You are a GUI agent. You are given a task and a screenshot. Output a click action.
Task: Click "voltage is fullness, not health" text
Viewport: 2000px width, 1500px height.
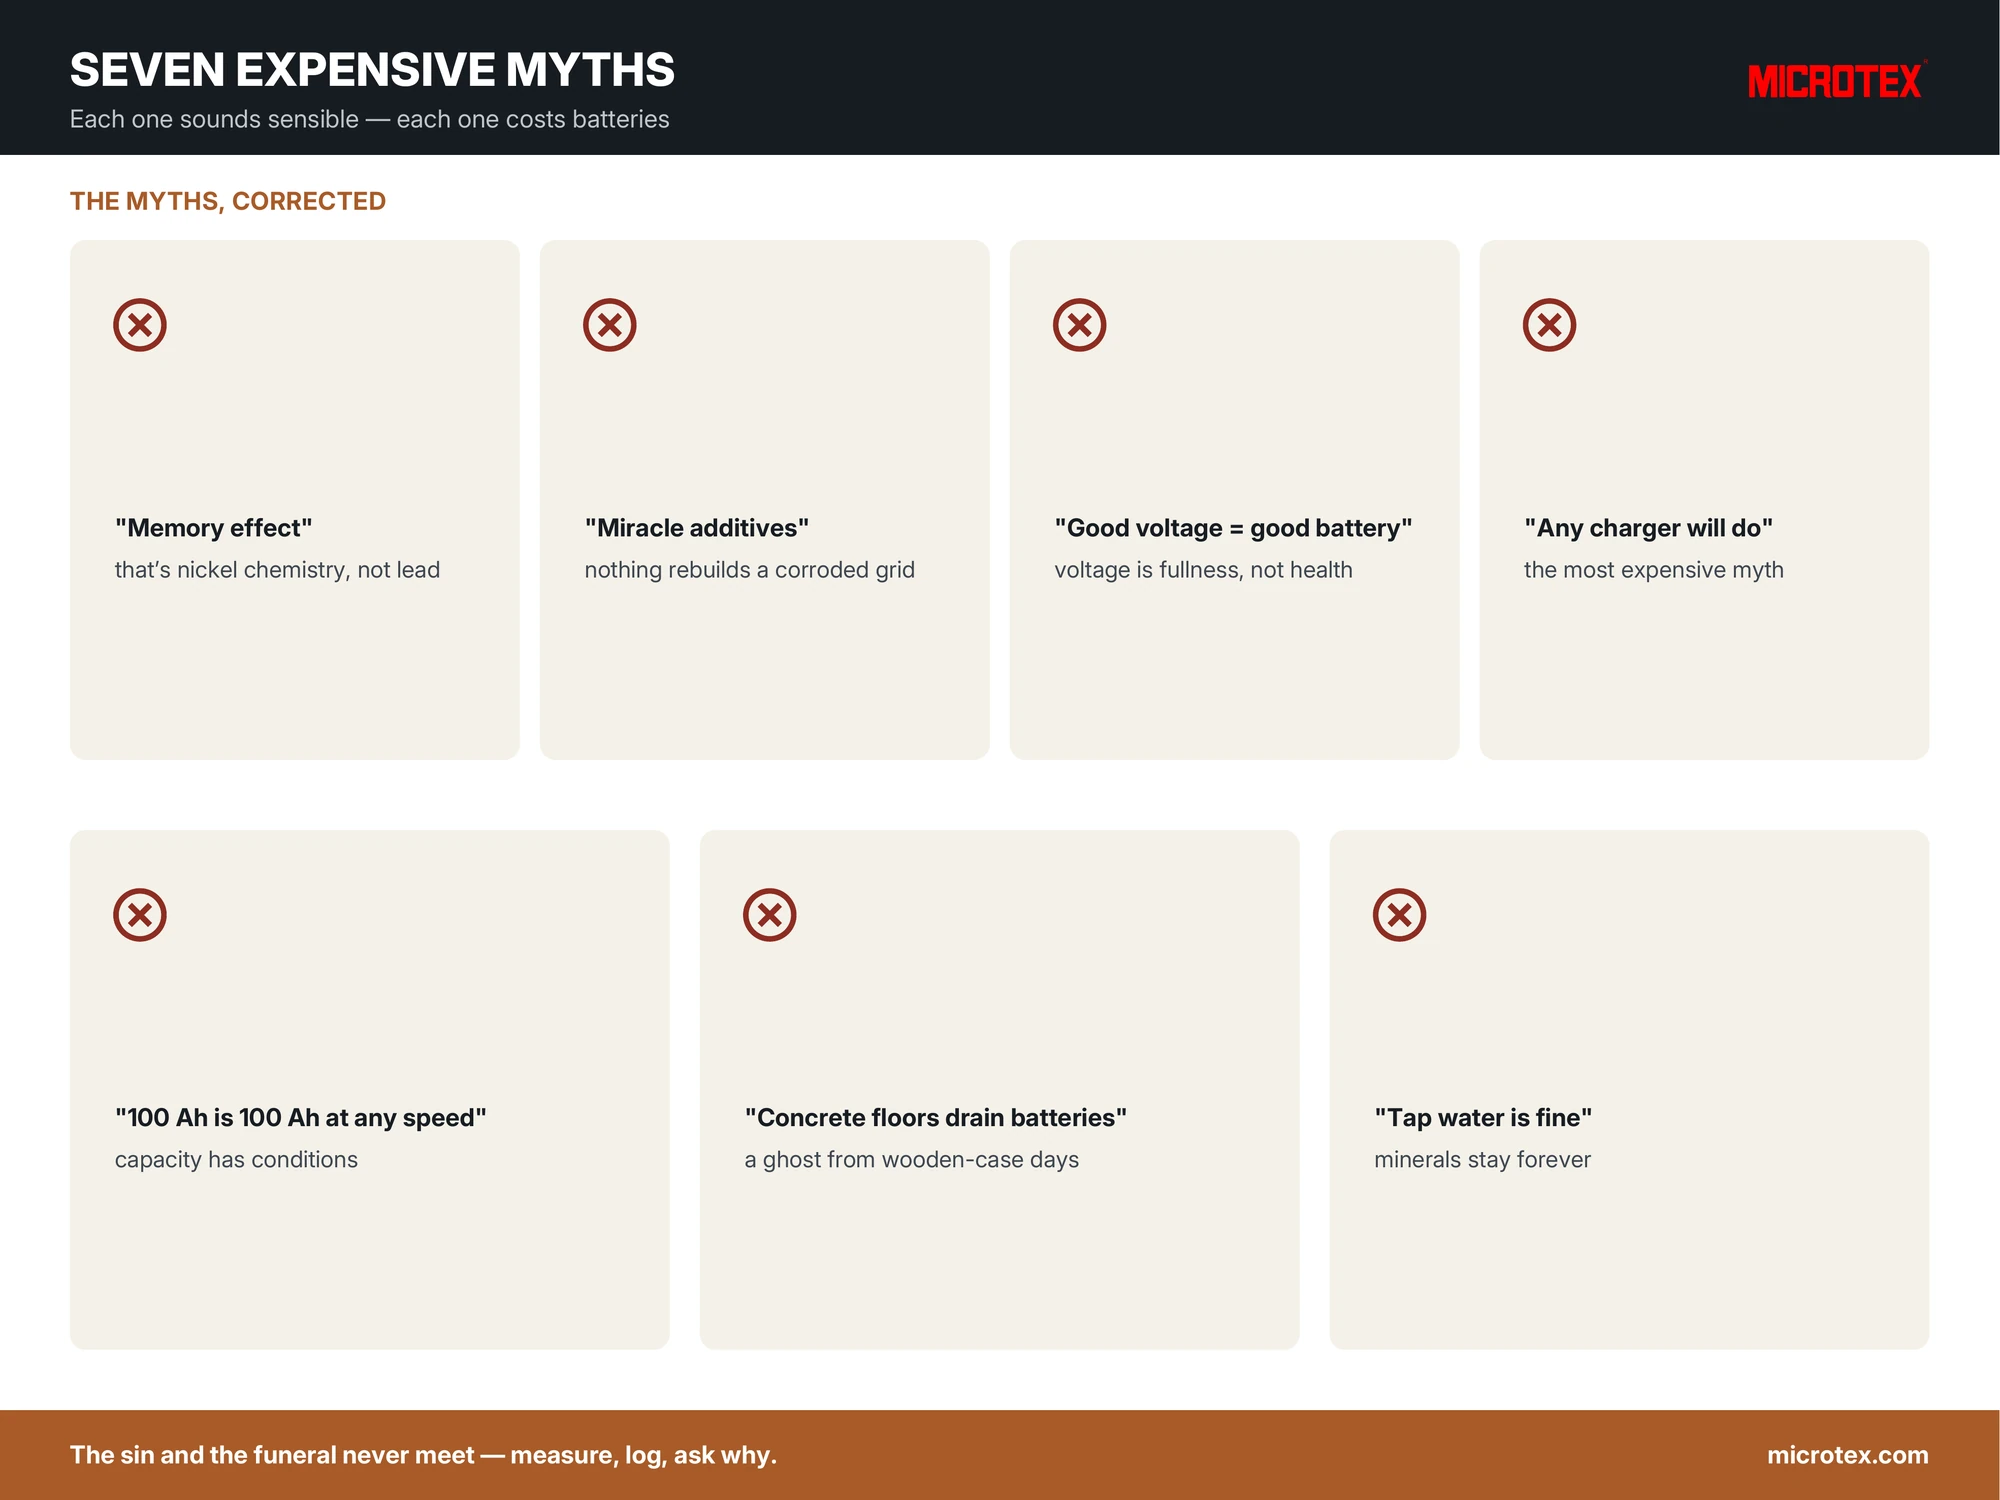click(1203, 570)
